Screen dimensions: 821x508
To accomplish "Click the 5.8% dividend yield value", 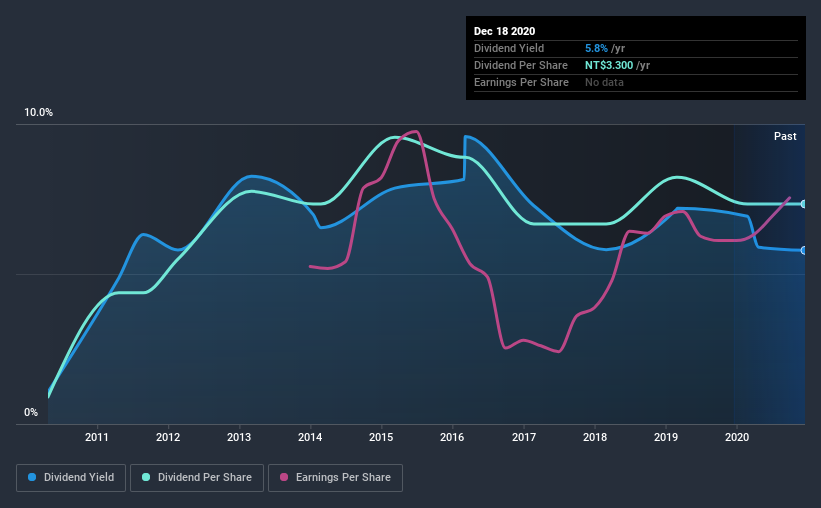I will pos(596,48).
